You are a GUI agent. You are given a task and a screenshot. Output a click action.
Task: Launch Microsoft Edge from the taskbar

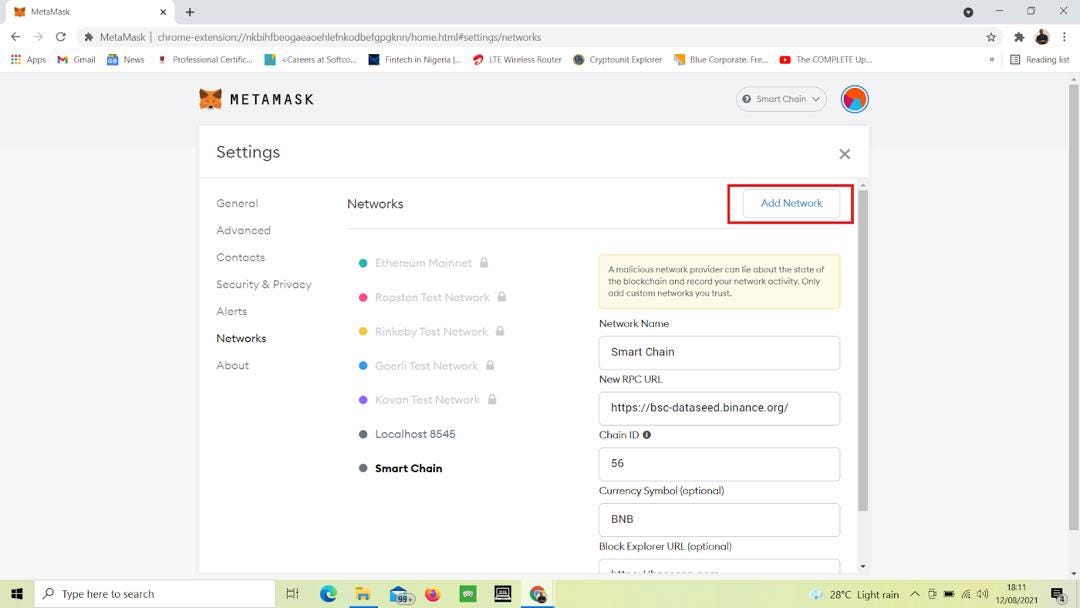click(x=329, y=594)
